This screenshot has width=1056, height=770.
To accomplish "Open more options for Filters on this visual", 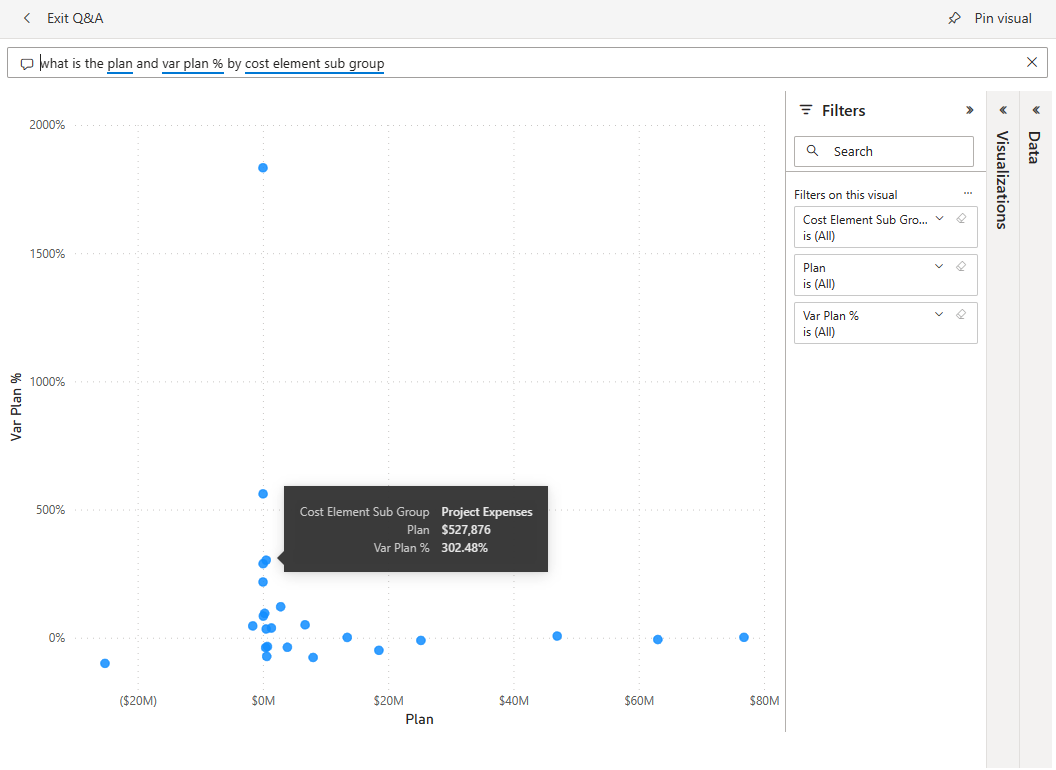I will click(966, 193).
